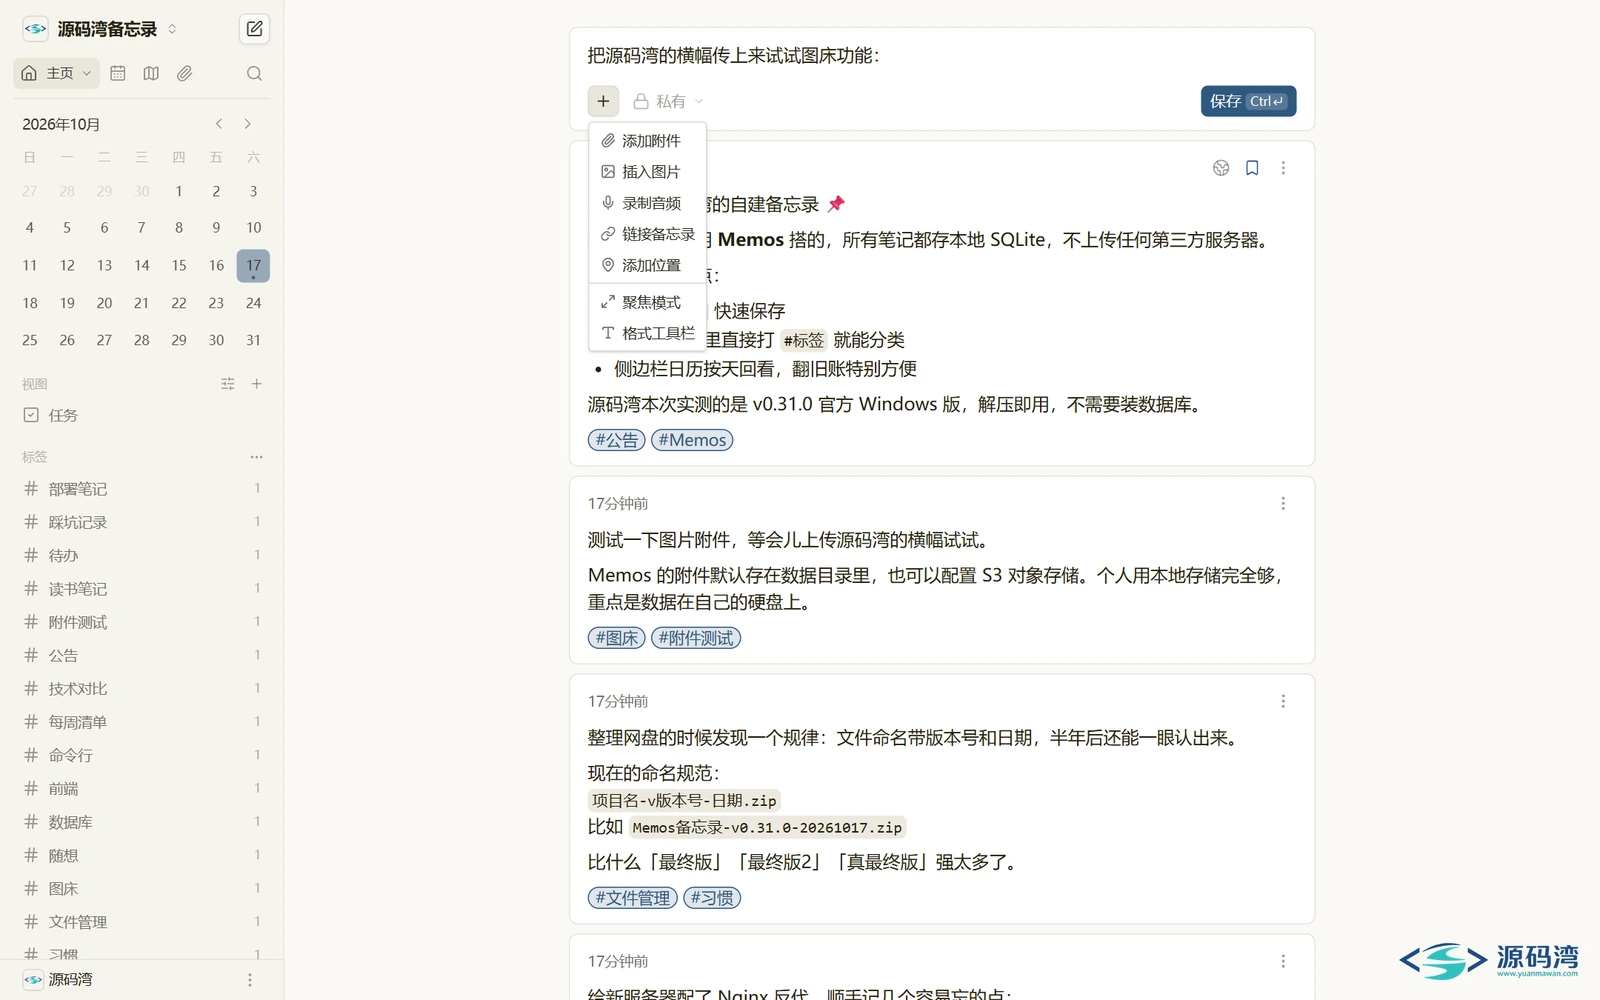Open three-dot menu of 图片附件 memo
1600x1000 pixels.
coord(1283,504)
